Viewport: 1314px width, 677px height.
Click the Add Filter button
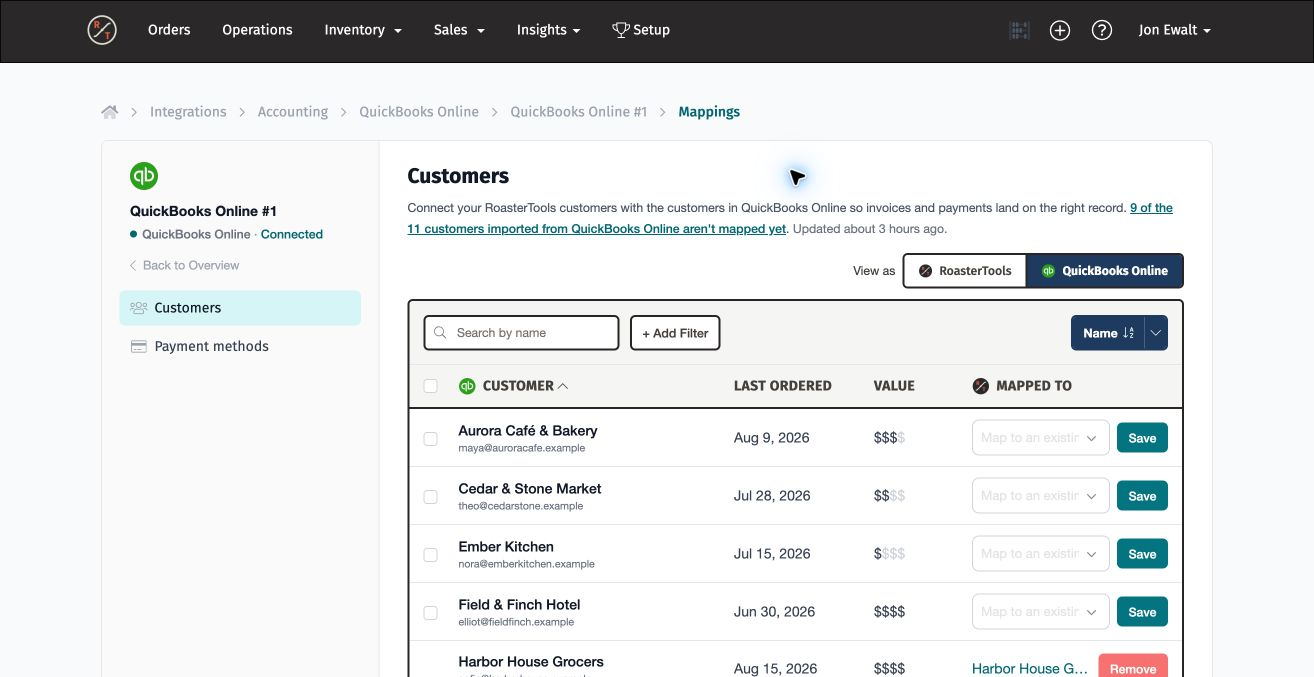click(675, 333)
